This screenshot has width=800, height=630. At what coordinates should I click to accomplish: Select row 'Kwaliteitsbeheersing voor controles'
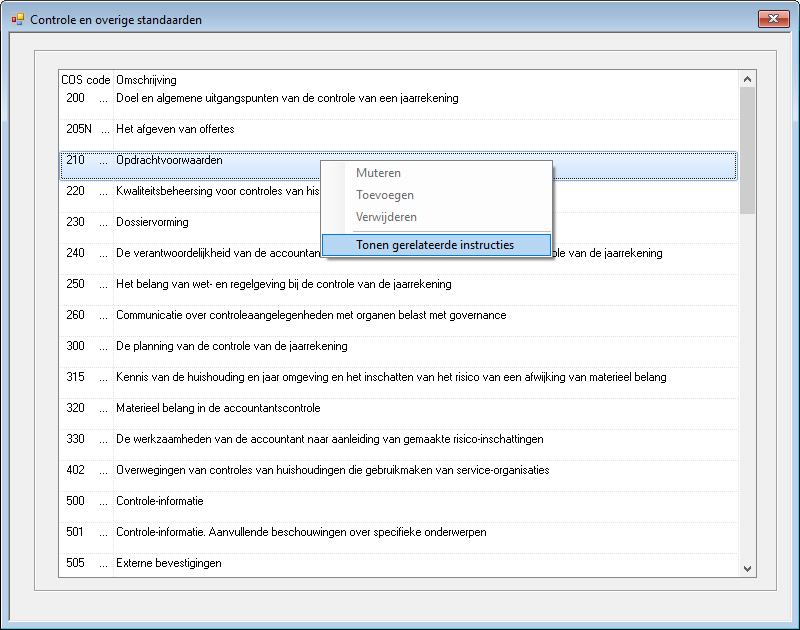[x=398, y=197]
